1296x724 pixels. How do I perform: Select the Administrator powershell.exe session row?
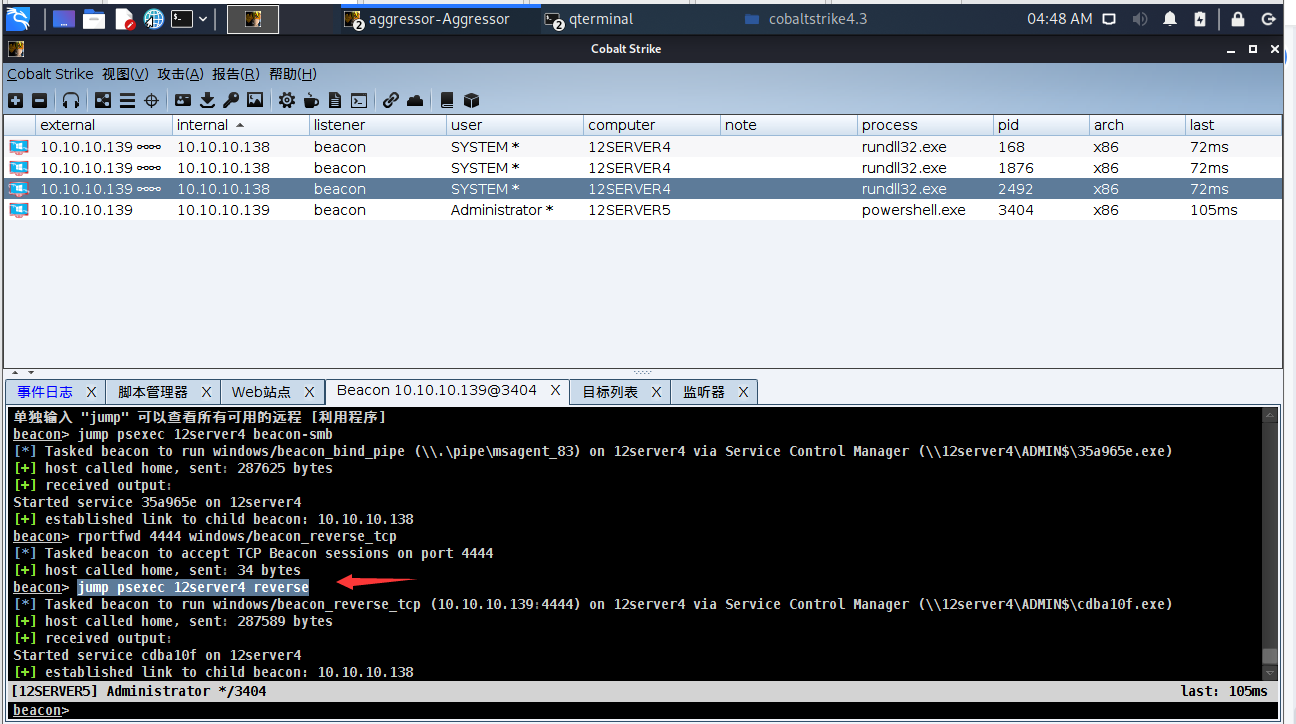click(x=643, y=210)
